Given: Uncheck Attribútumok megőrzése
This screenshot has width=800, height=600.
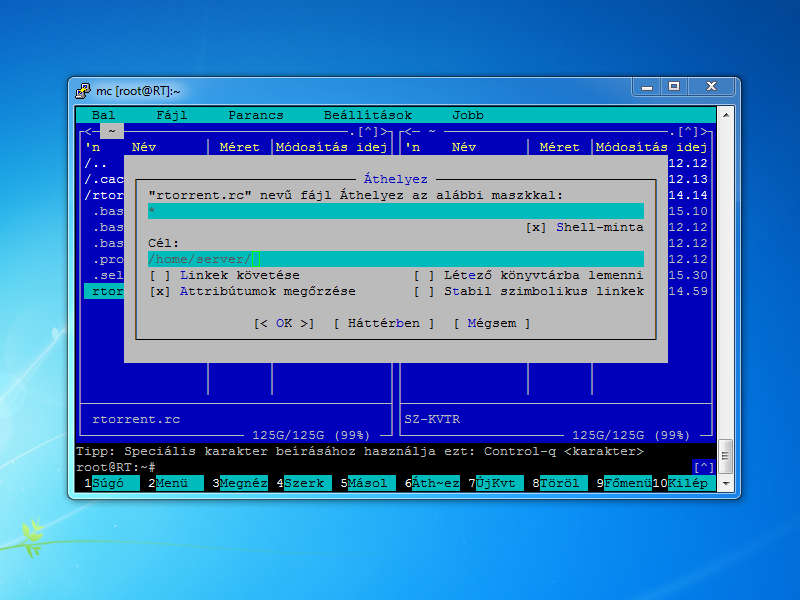Looking at the screenshot, I should [160, 291].
